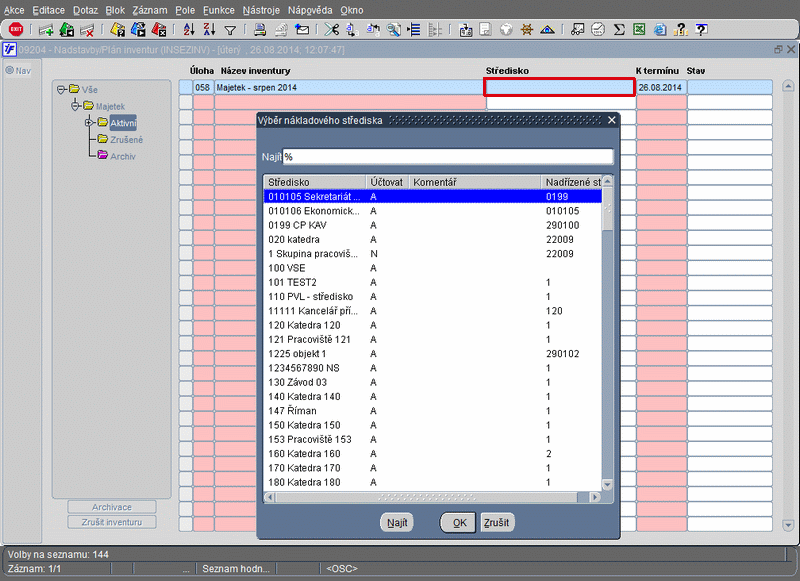Click the Účtovat column header

tap(387, 182)
